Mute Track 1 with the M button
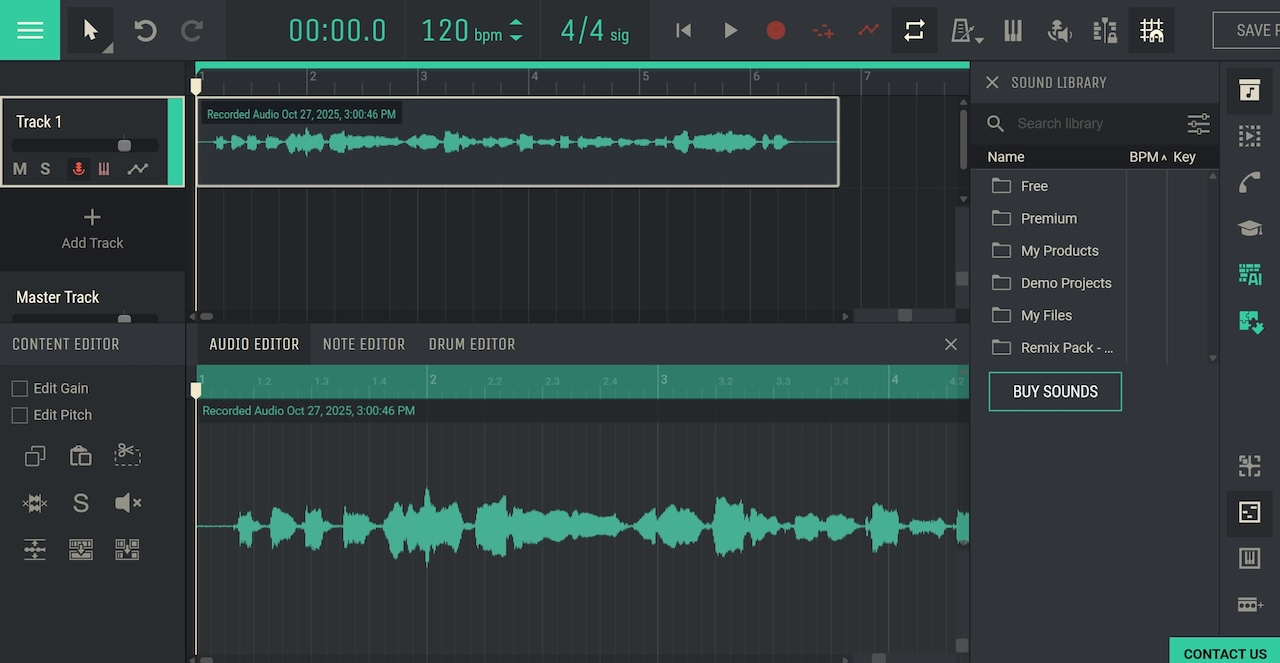This screenshot has width=1280, height=663. (x=20, y=169)
